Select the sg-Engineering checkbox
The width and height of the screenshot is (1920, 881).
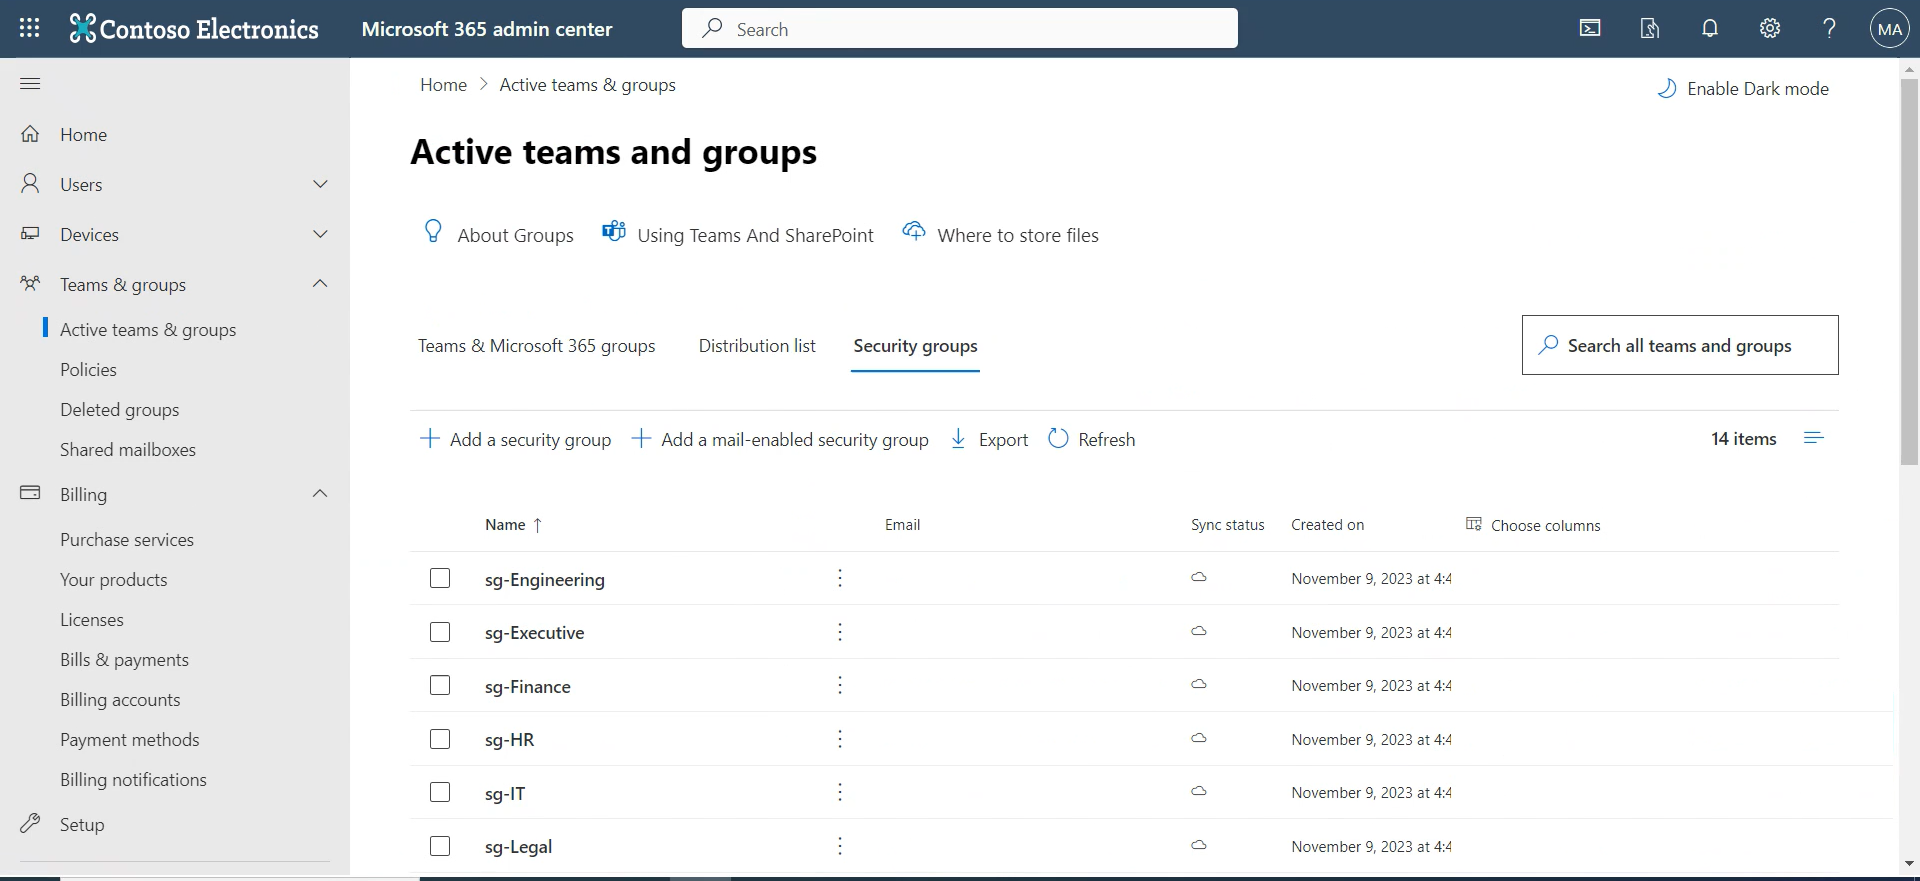(440, 578)
